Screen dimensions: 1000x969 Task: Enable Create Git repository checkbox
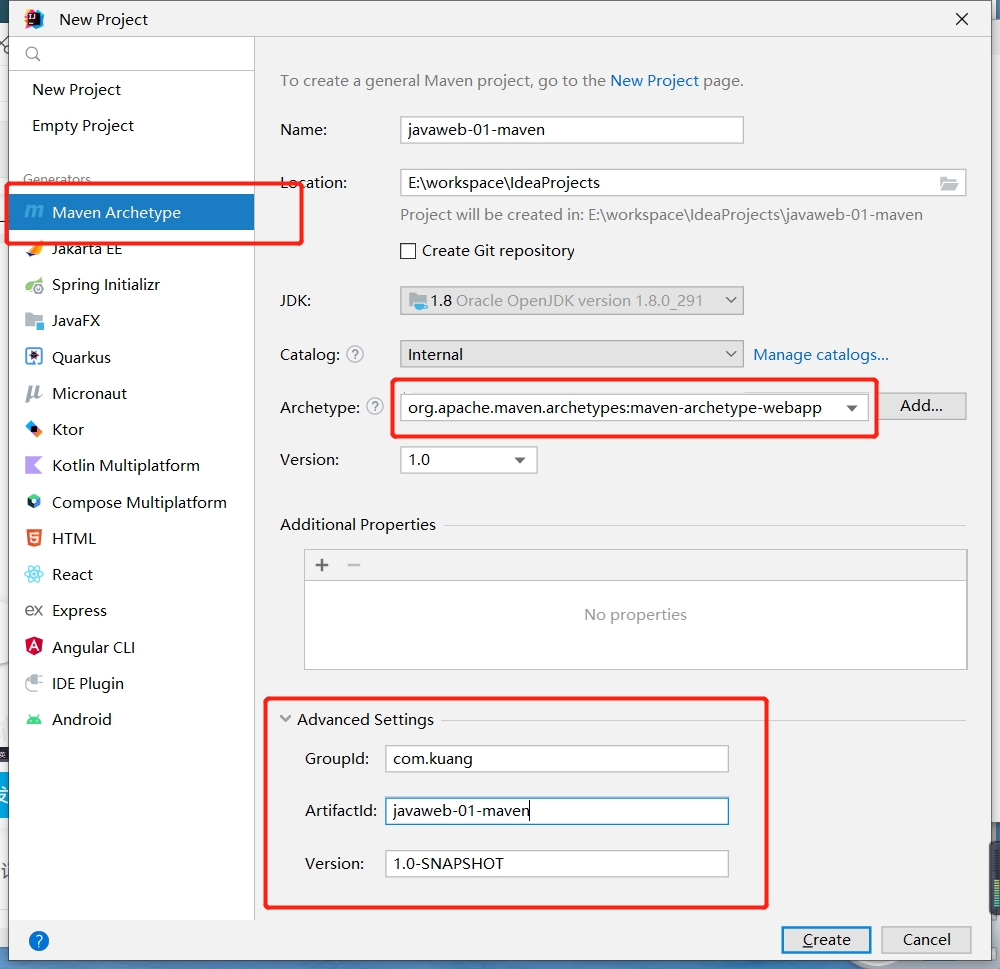pyautogui.click(x=408, y=251)
